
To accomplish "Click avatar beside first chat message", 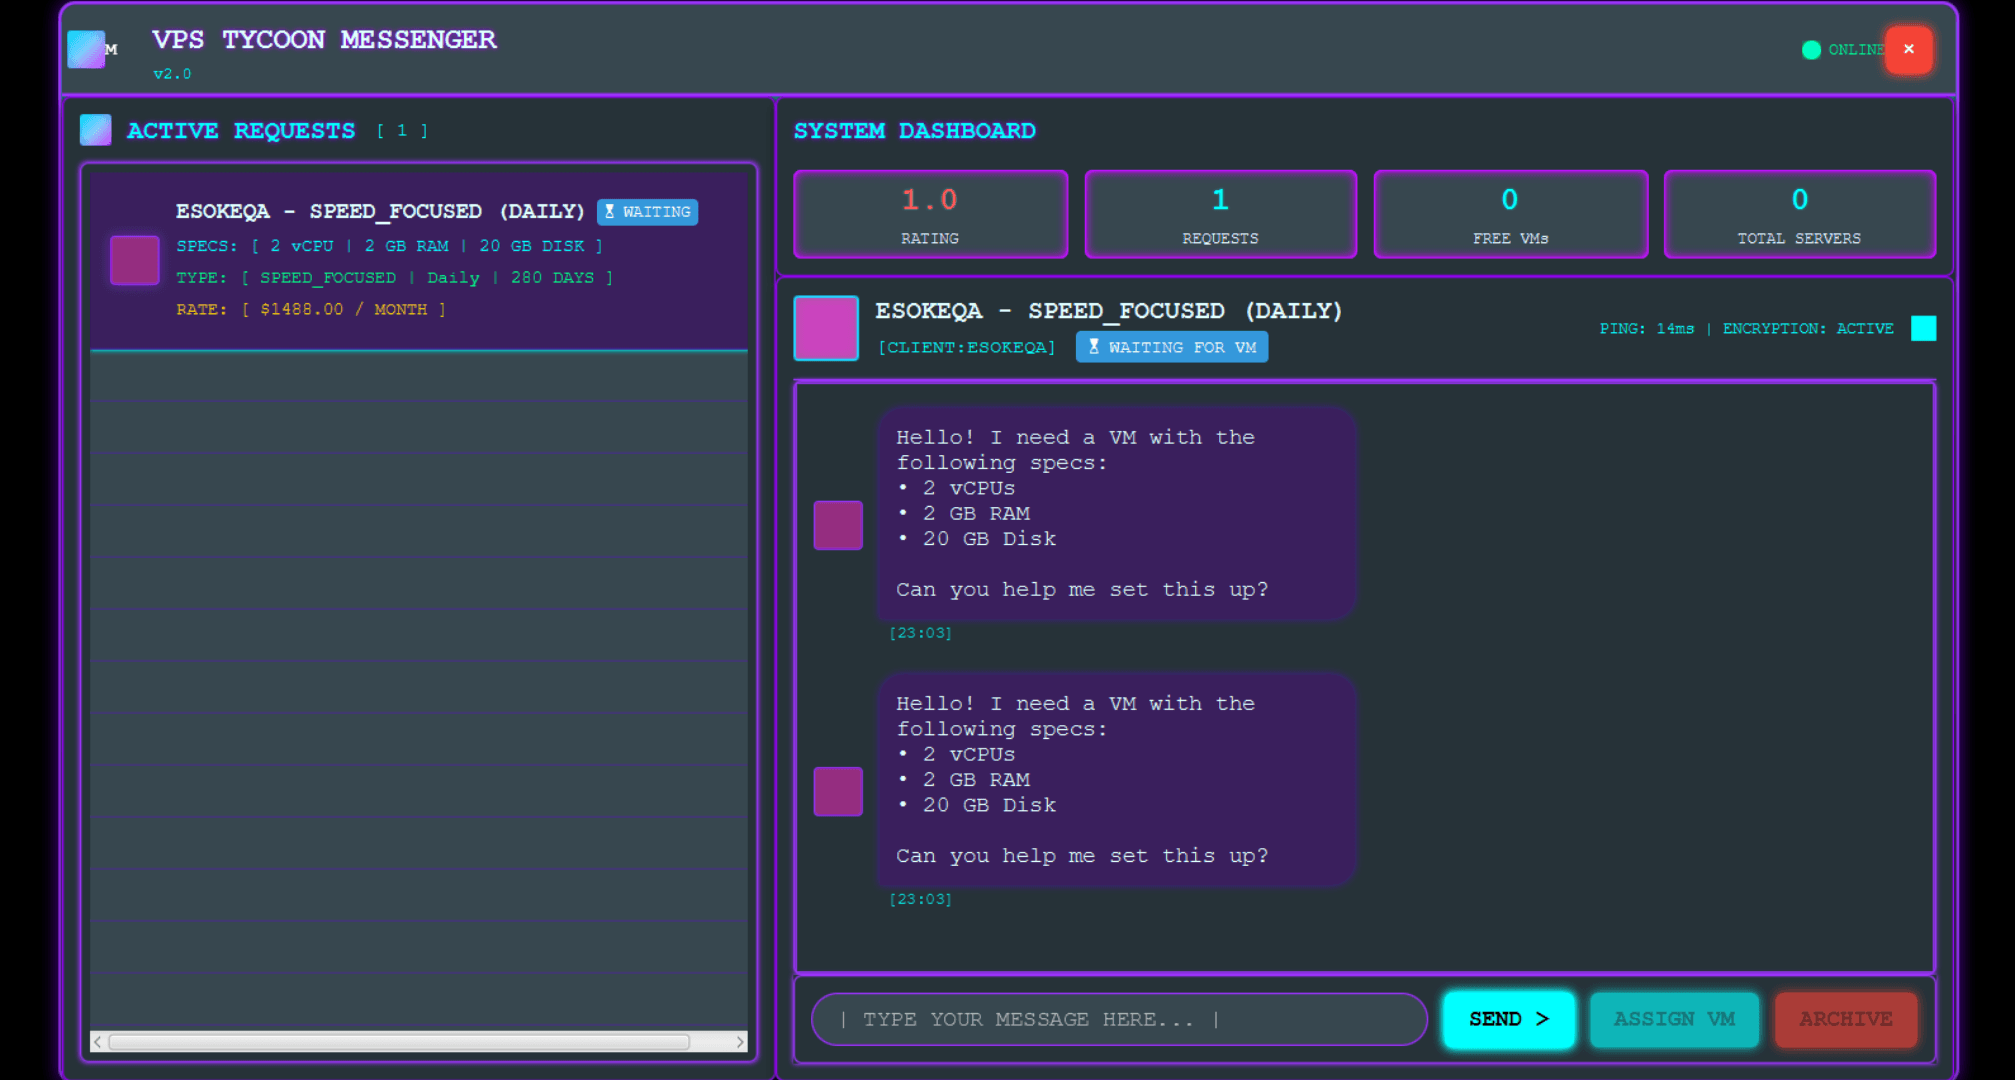I will (x=838, y=525).
